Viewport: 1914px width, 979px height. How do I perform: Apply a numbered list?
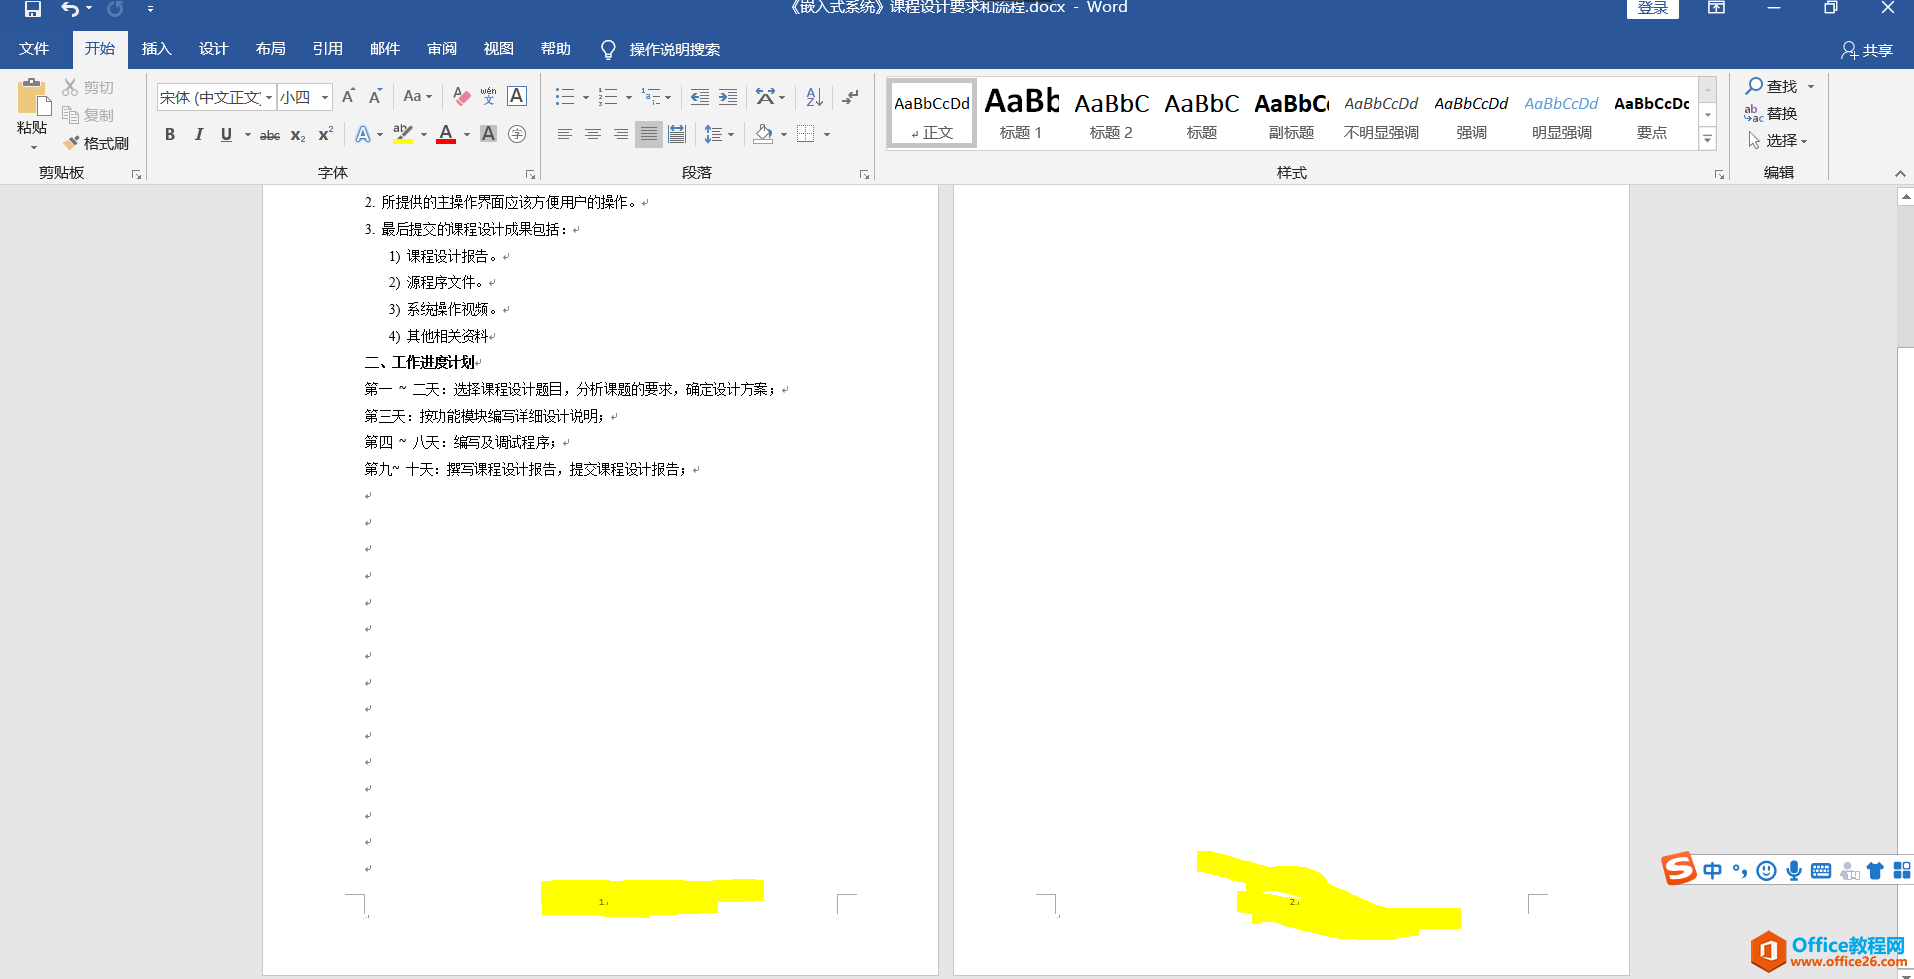tap(608, 97)
